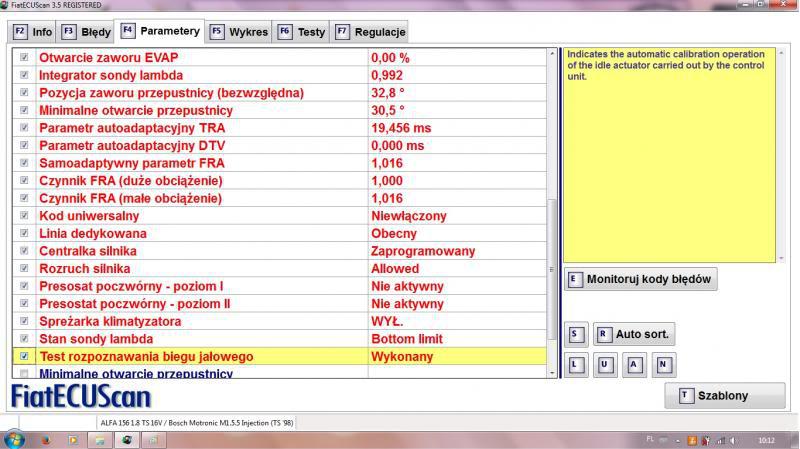Screen dimensions: 800x449
Task: Select the Sprężarka klimatyzatora parameter row
Action: click(200, 321)
